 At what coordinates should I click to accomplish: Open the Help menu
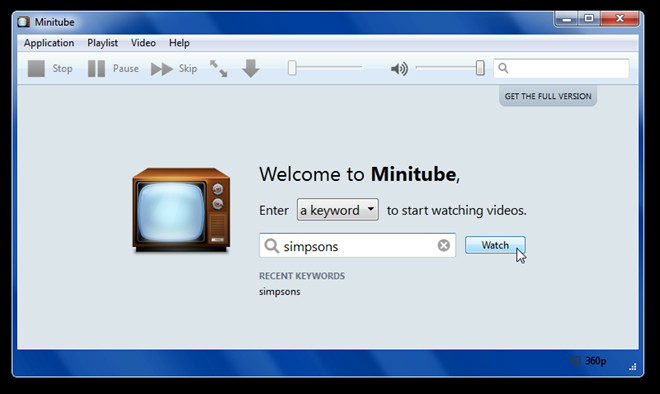tap(179, 43)
